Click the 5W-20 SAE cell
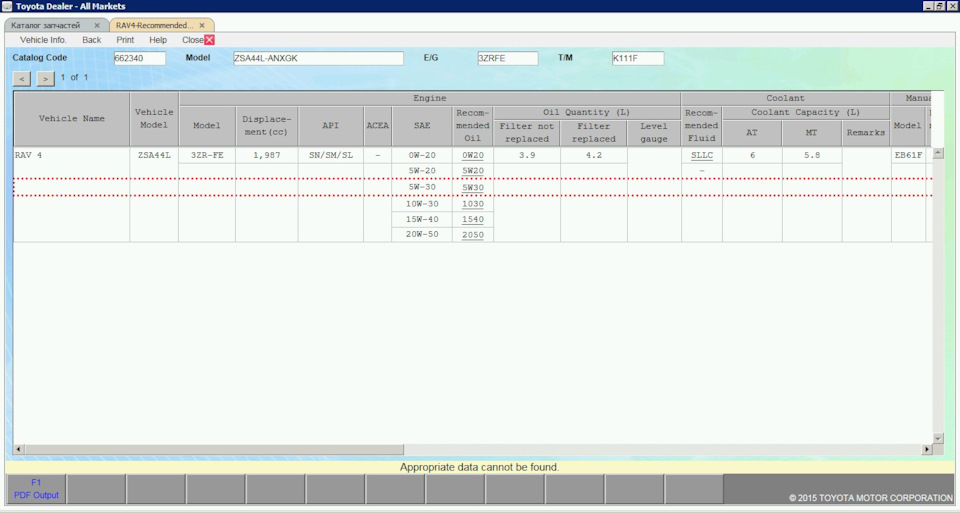Screen dimensions: 960x513 (x=422, y=171)
